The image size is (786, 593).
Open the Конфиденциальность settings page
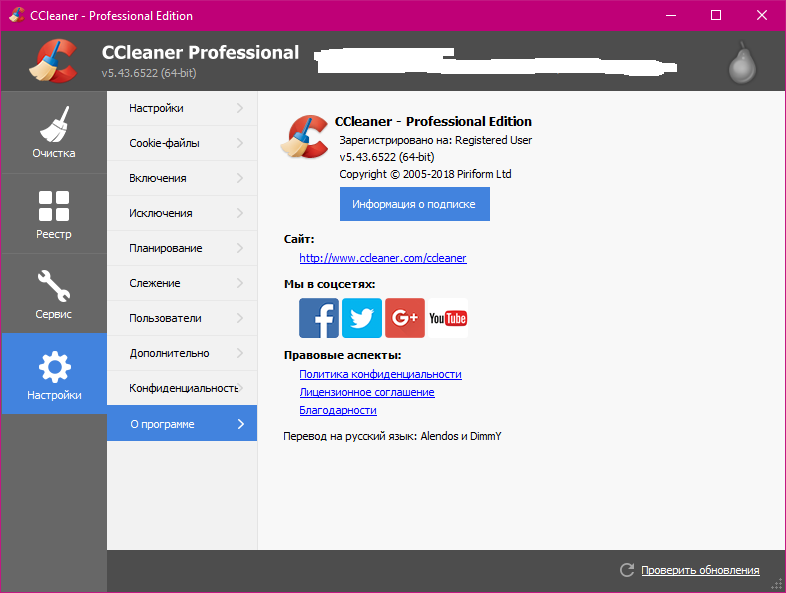coord(182,388)
